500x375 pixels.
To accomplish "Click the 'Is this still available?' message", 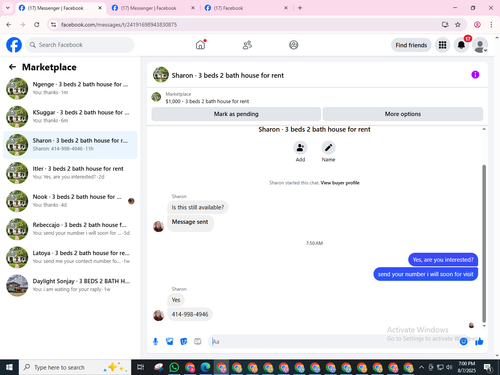I will (x=198, y=207).
